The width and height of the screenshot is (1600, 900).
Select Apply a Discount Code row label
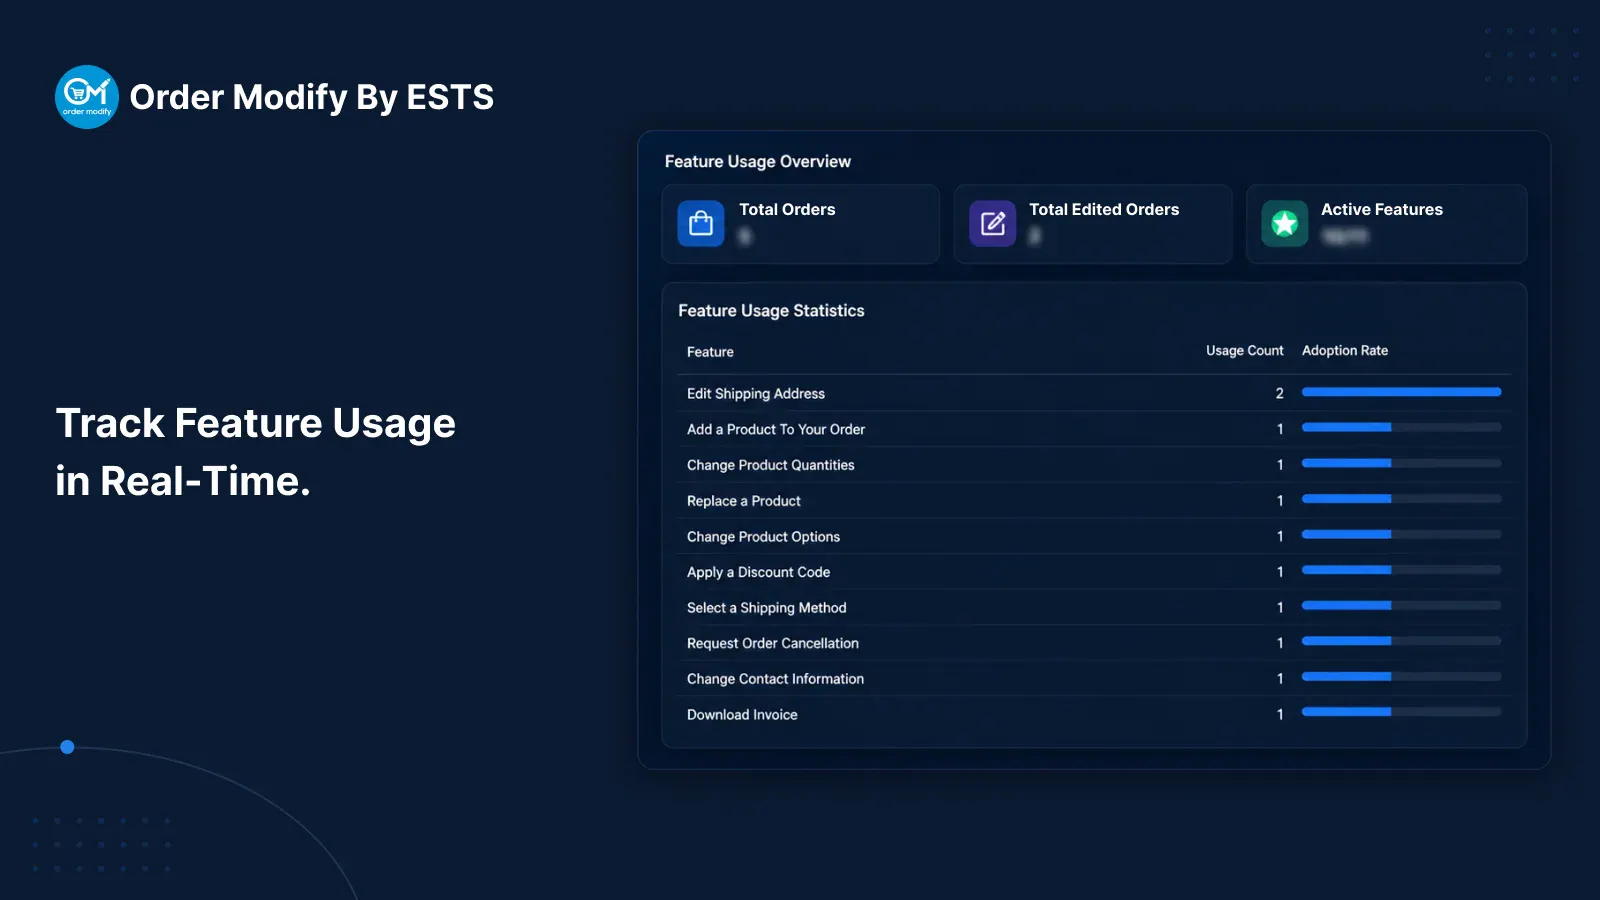(758, 572)
